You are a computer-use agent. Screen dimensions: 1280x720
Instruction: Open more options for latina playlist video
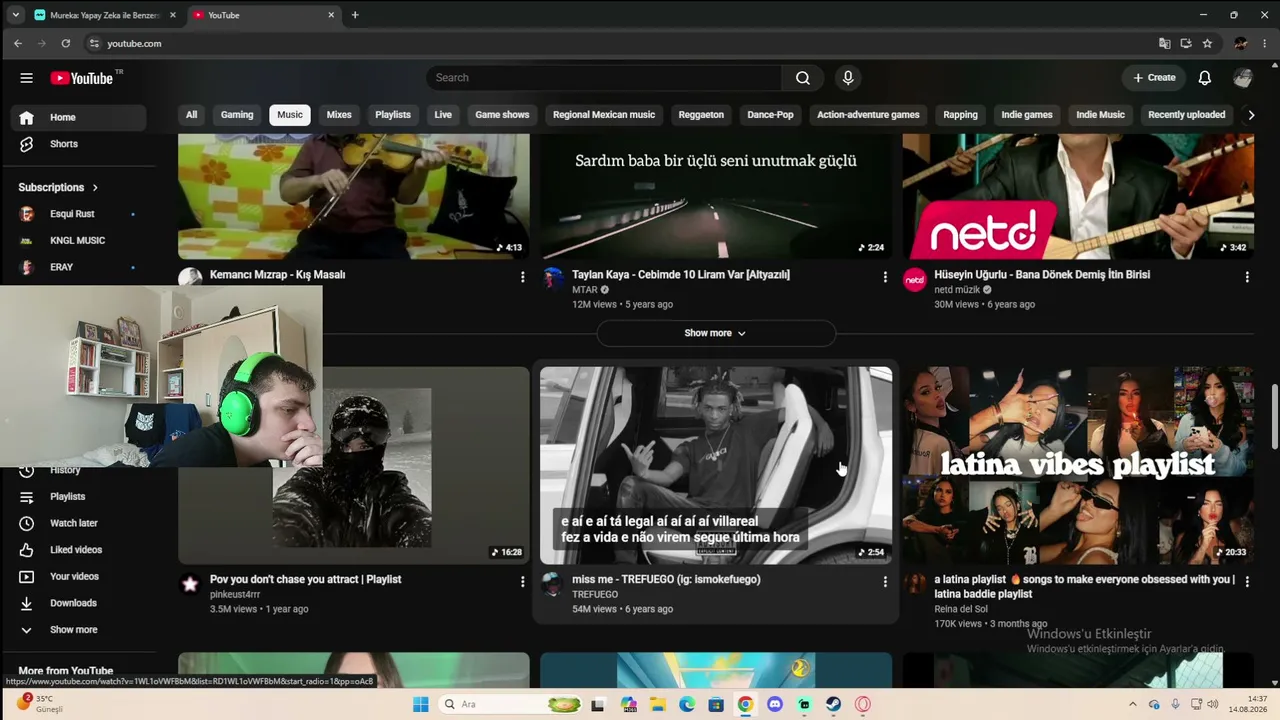(1247, 581)
